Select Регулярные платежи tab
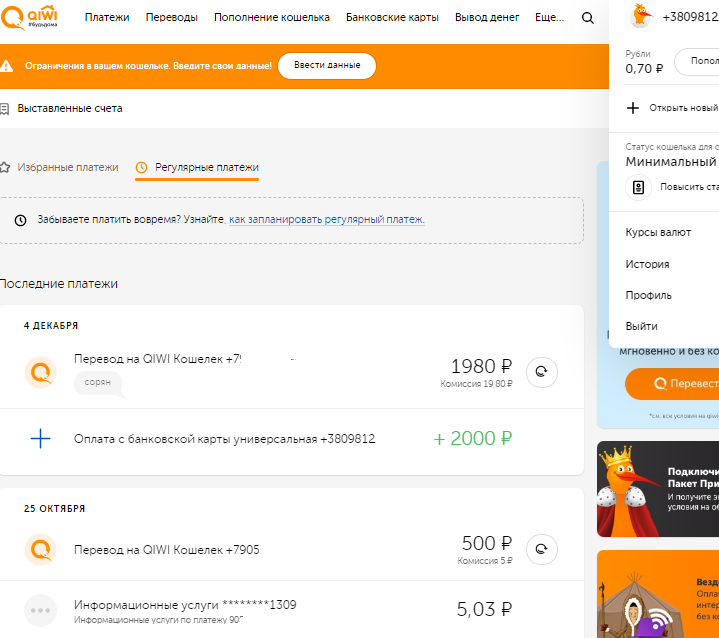This screenshot has height=638, width=719. (x=197, y=168)
